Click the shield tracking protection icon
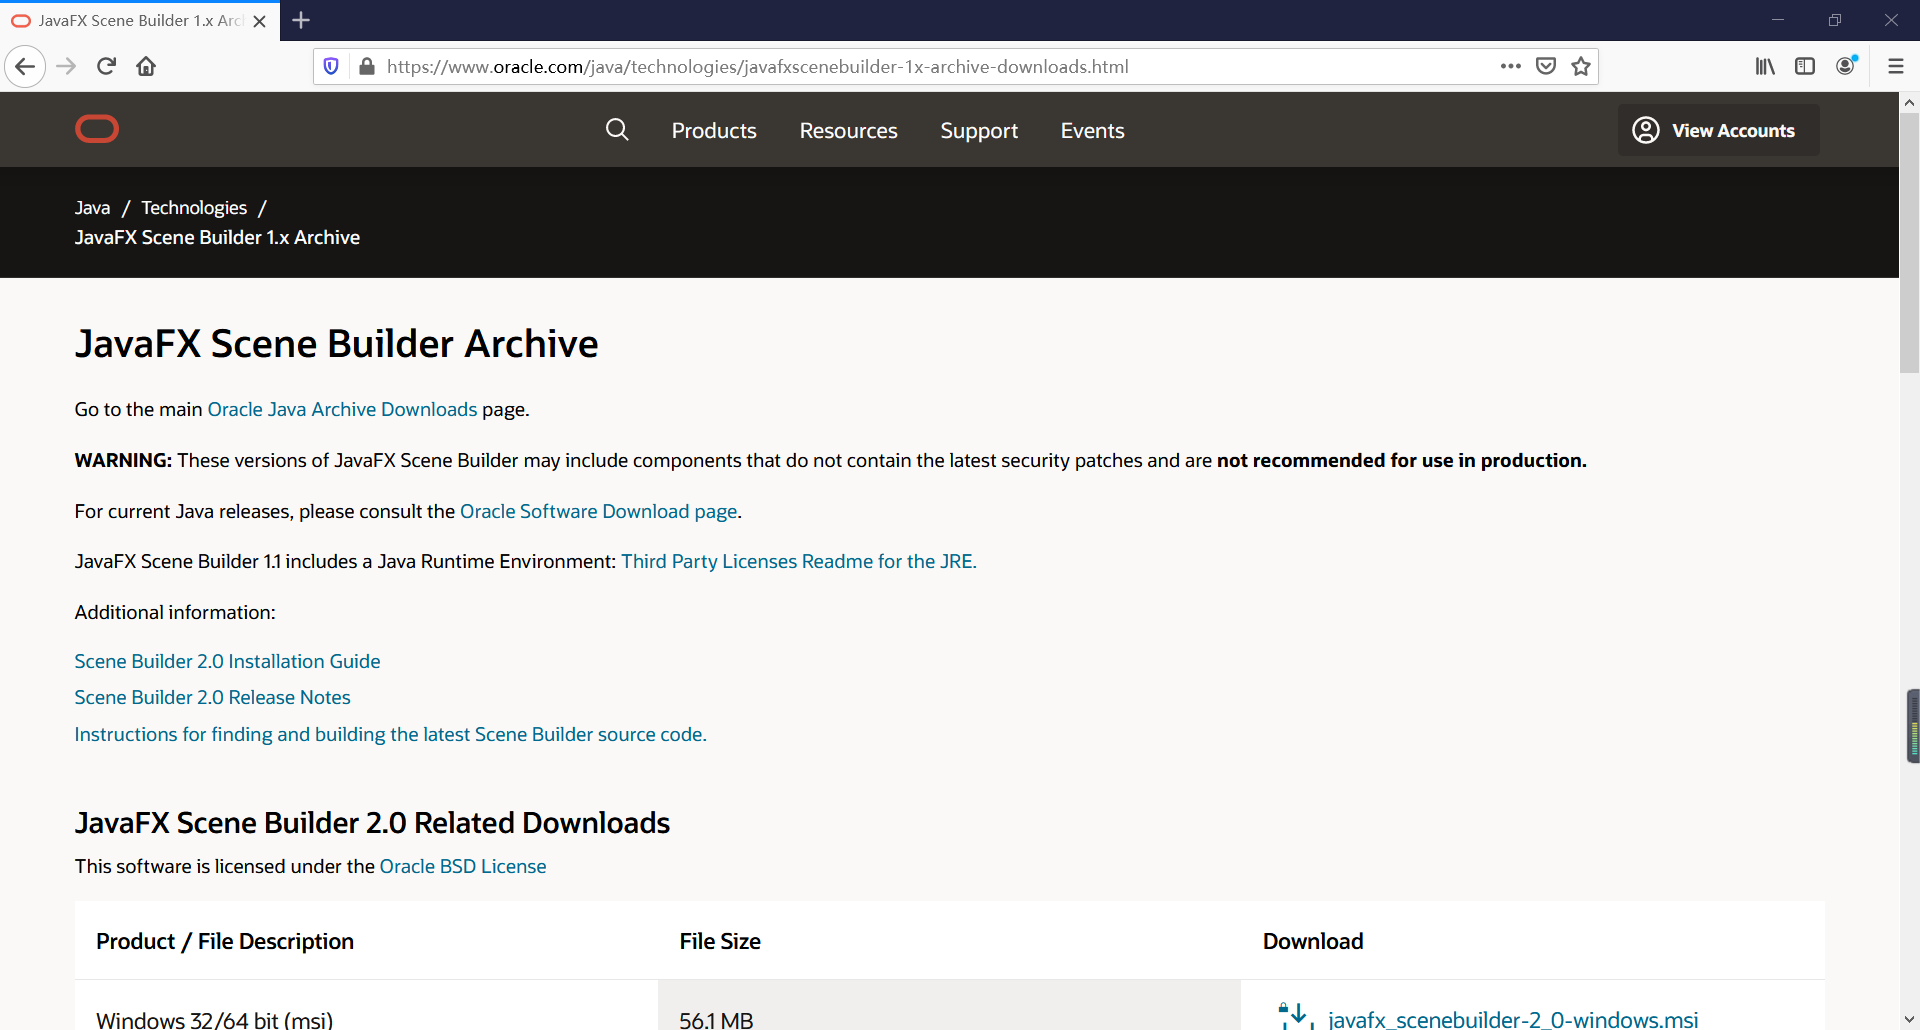This screenshot has height=1030, width=1920. (x=331, y=66)
